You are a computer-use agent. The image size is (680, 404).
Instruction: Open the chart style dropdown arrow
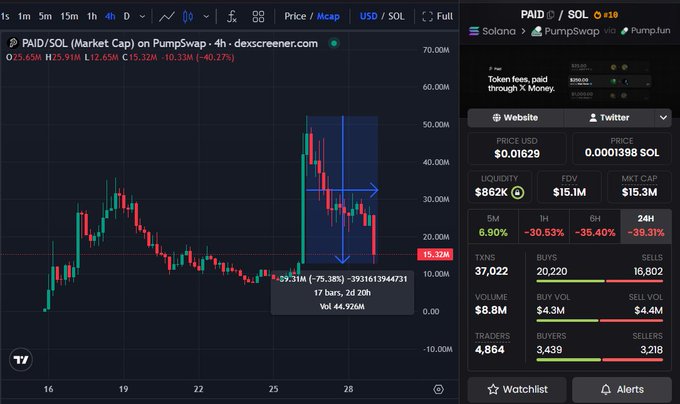click(x=206, y=16)
